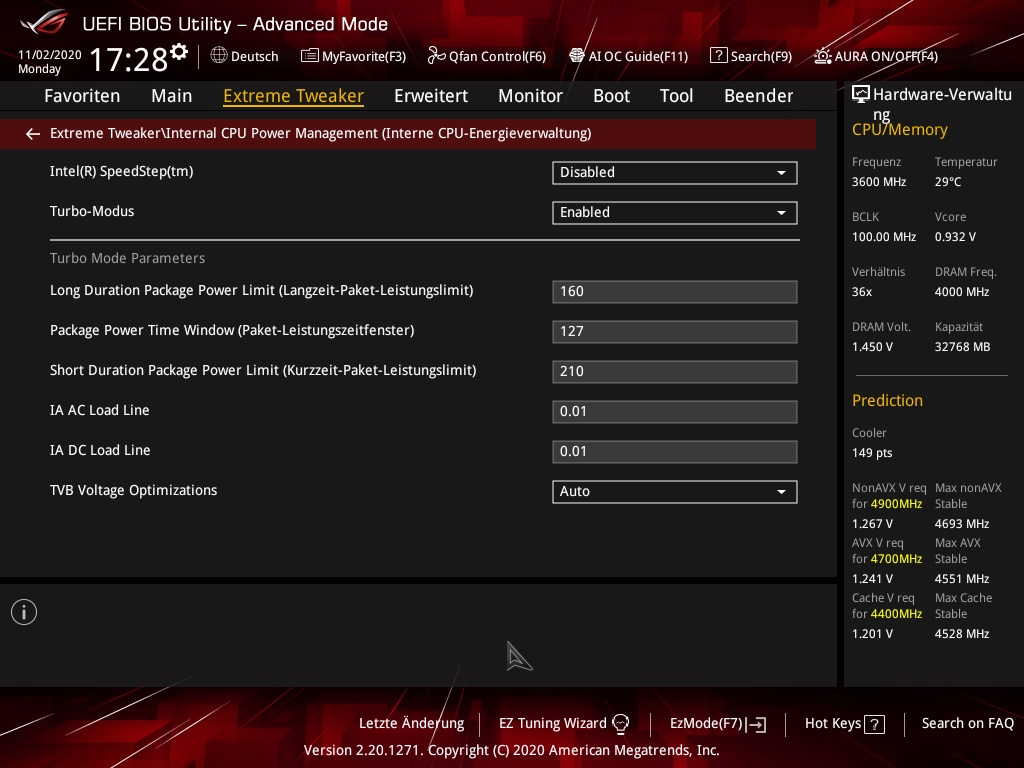Screen dimensions: 1024x768
Task: Open Intel SpeedStep Disabled dropdown
Action: point(675,172)
